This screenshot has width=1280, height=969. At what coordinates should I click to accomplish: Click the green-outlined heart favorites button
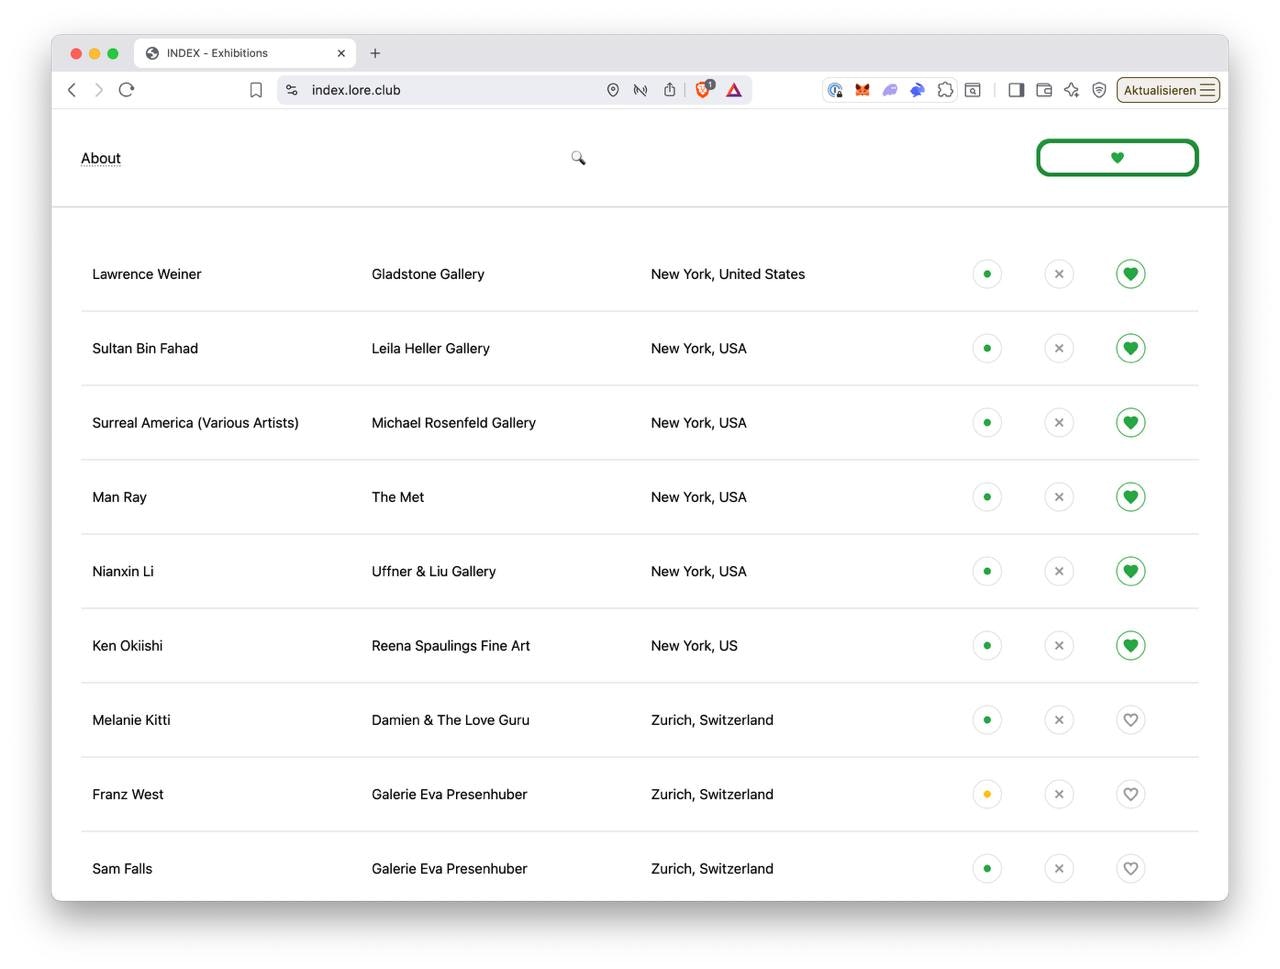tap(1117, 158)
